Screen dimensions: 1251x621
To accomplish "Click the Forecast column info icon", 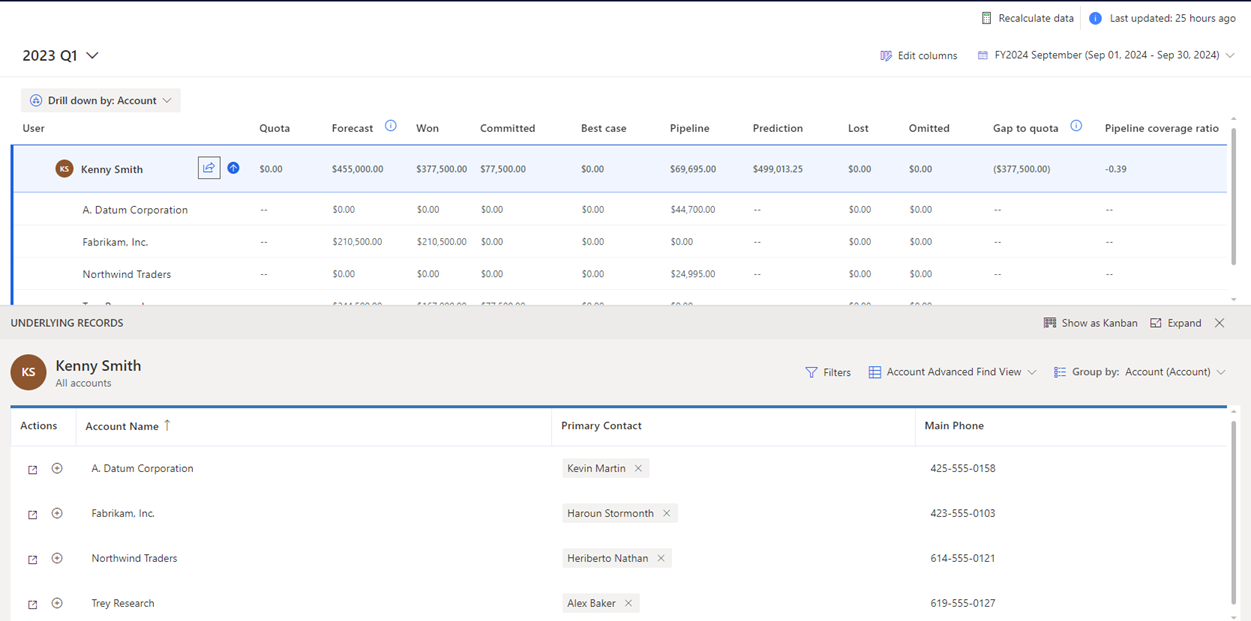I will (x=391, y=126).
